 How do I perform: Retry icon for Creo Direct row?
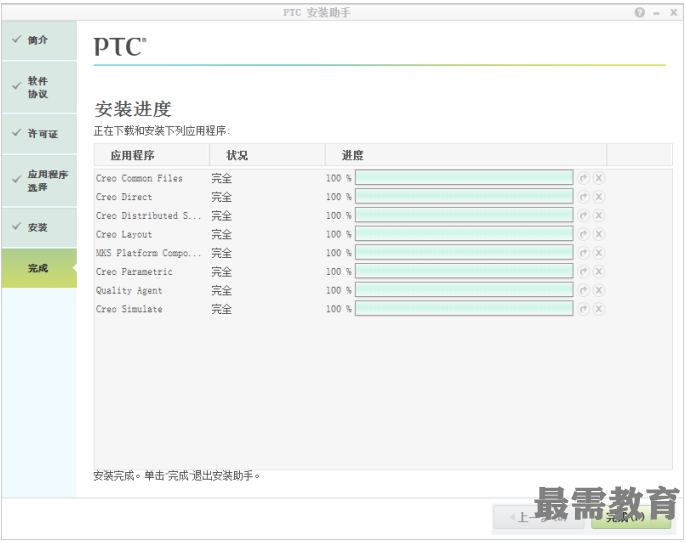pyautogui.click(x=583, y=197)
